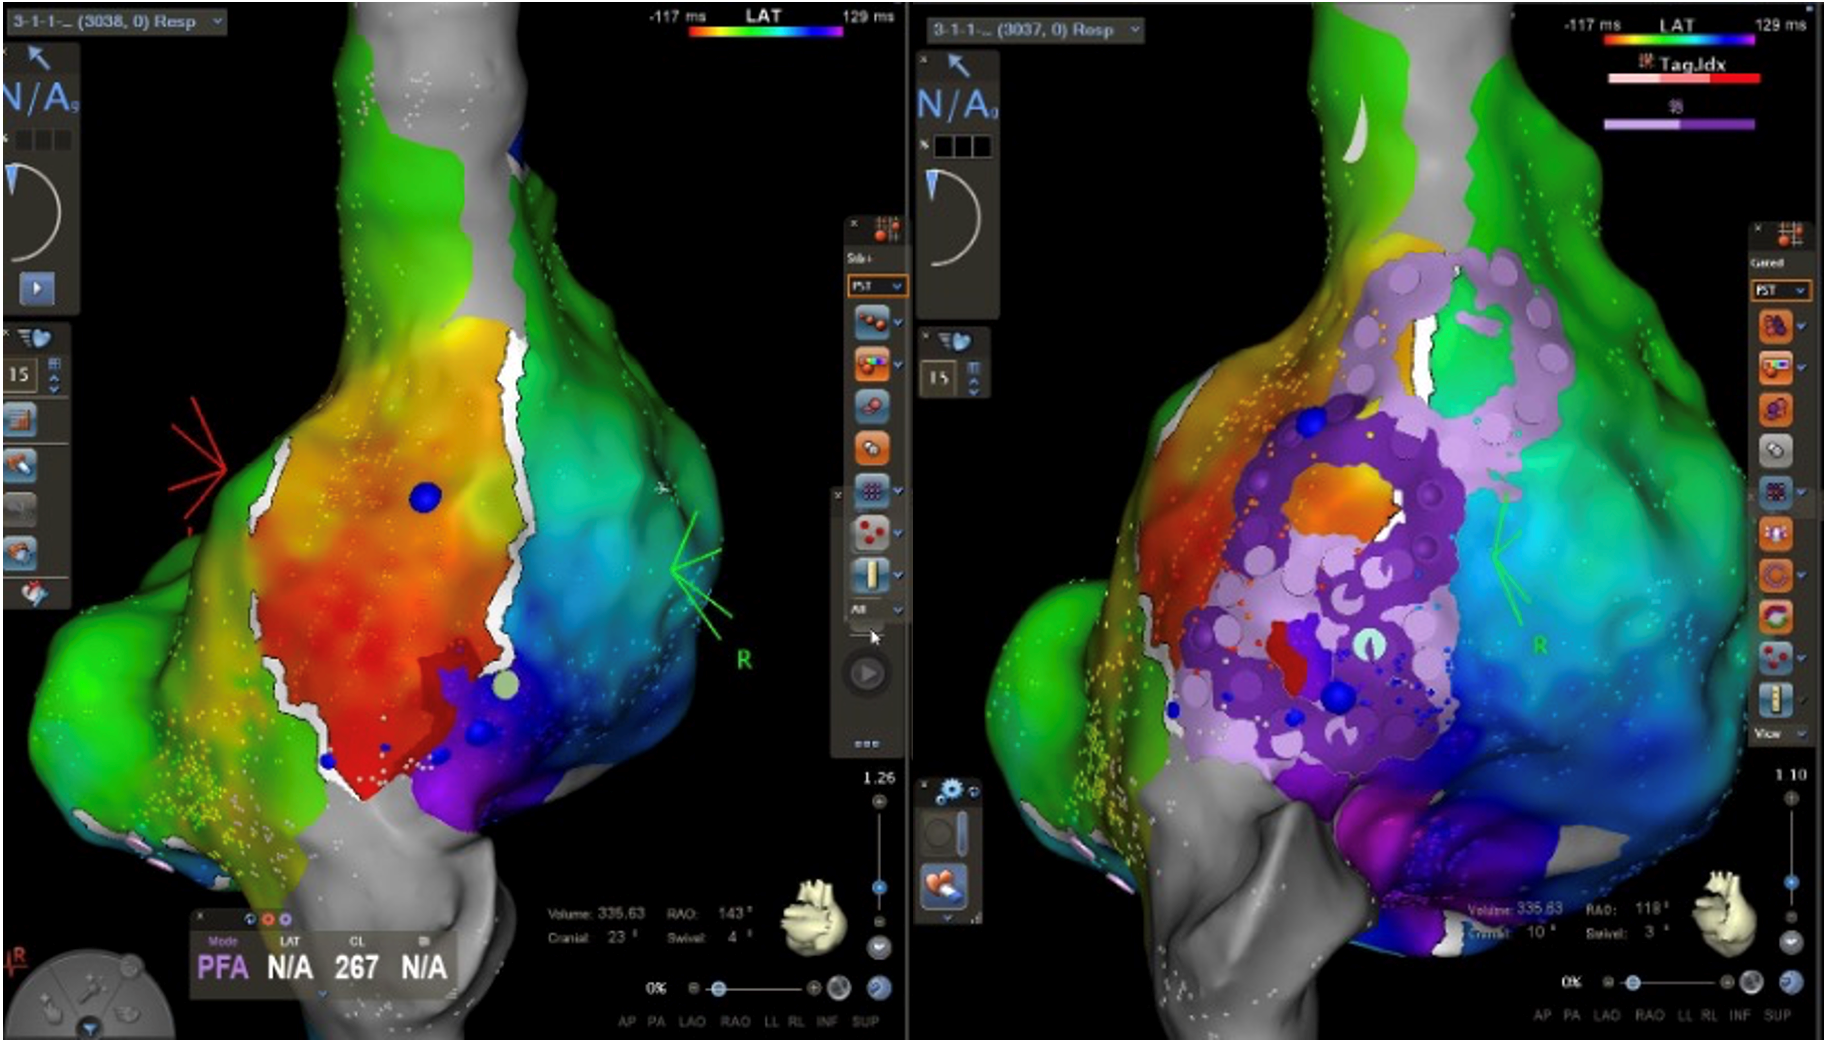This screenshot has height=1042, width=1824.
Task: Click the heart icon in lower right panel
Action: click(x=943, y=886)
